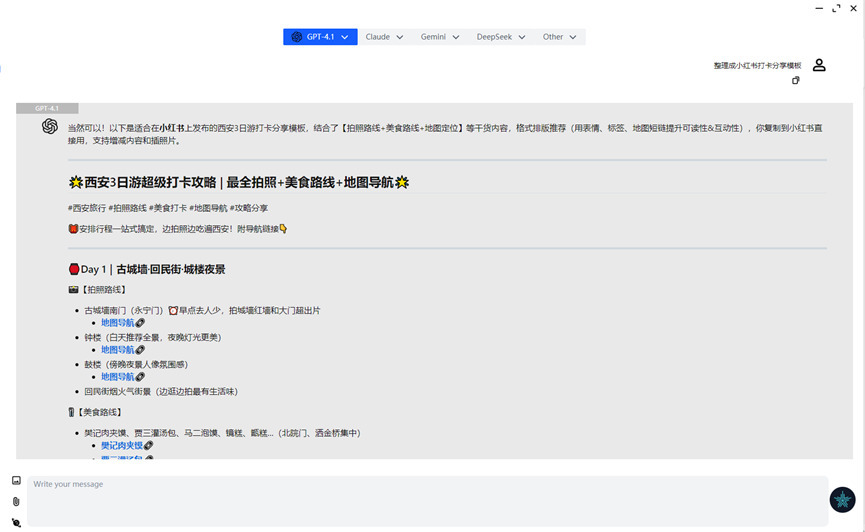
Task: Open the Gemini model dropdown
Action: [440, 37]
